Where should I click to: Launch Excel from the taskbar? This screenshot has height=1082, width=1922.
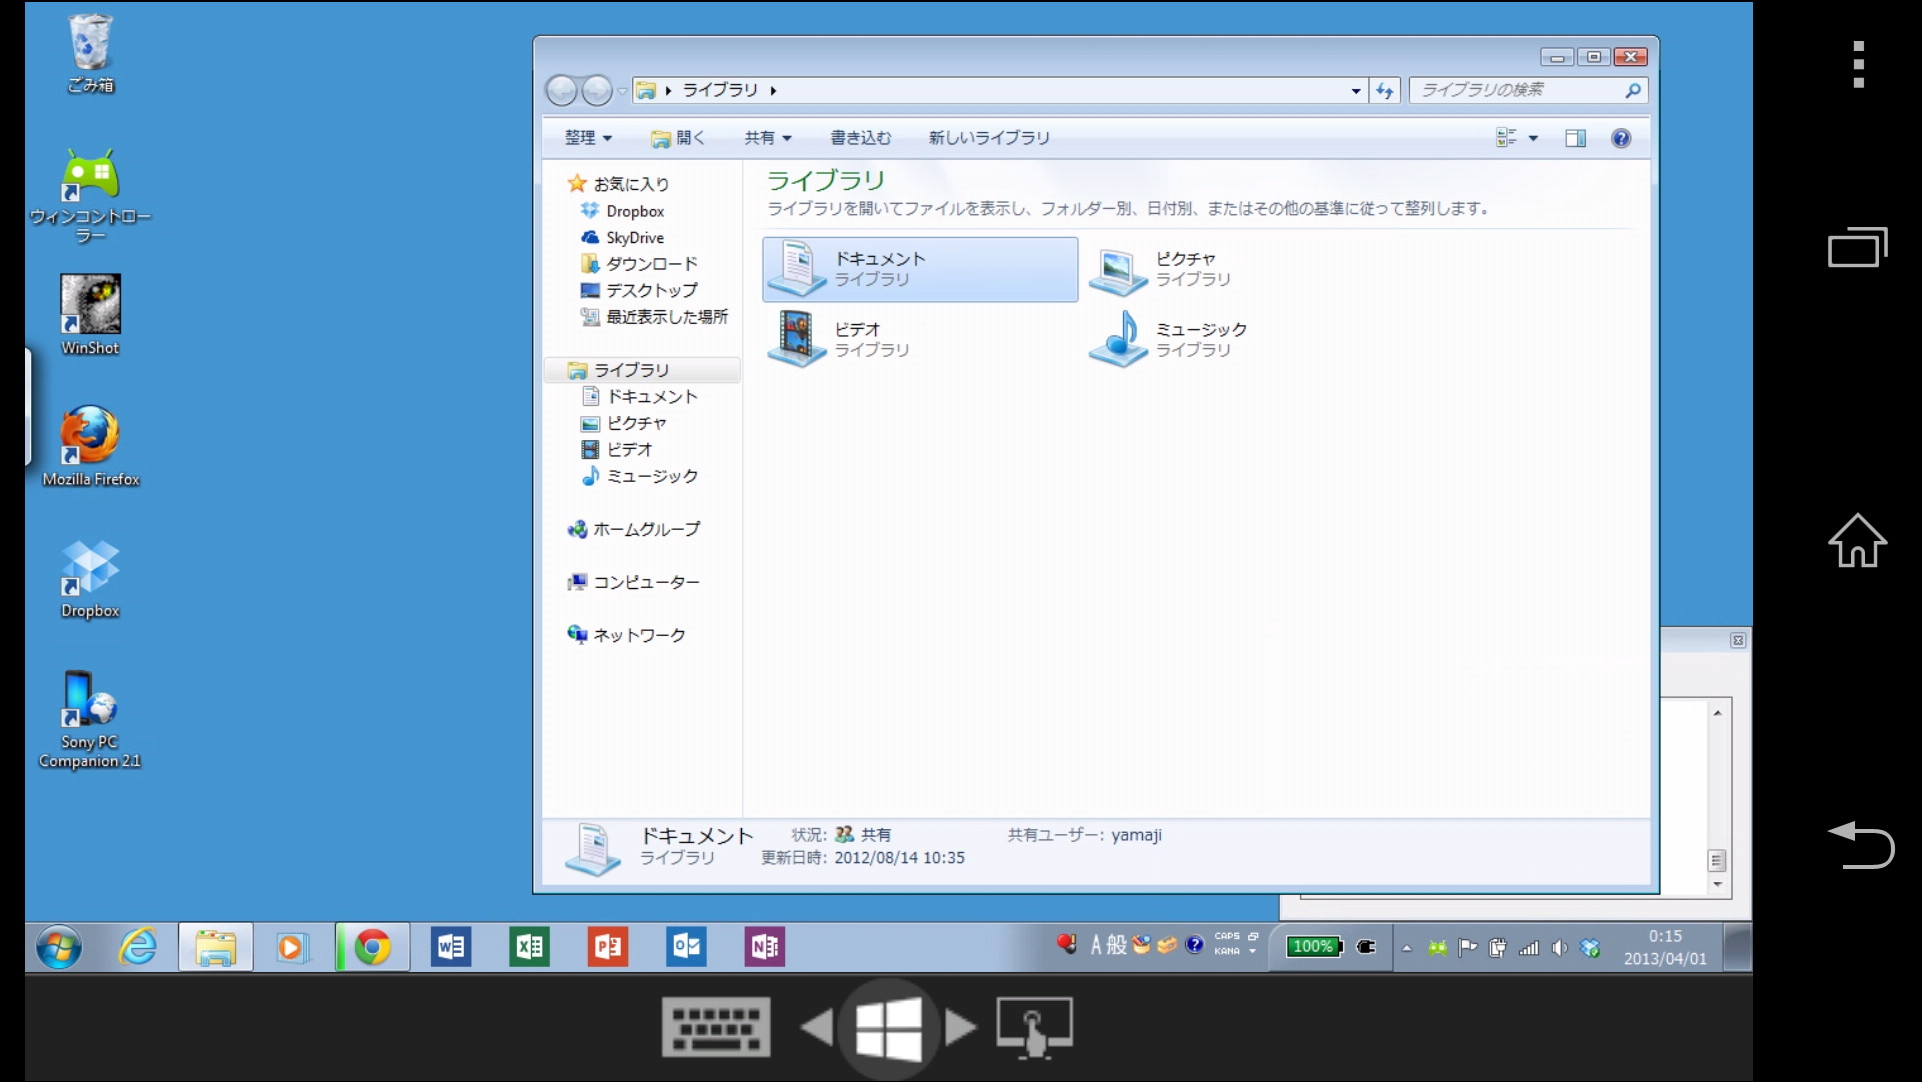point(529,947)
